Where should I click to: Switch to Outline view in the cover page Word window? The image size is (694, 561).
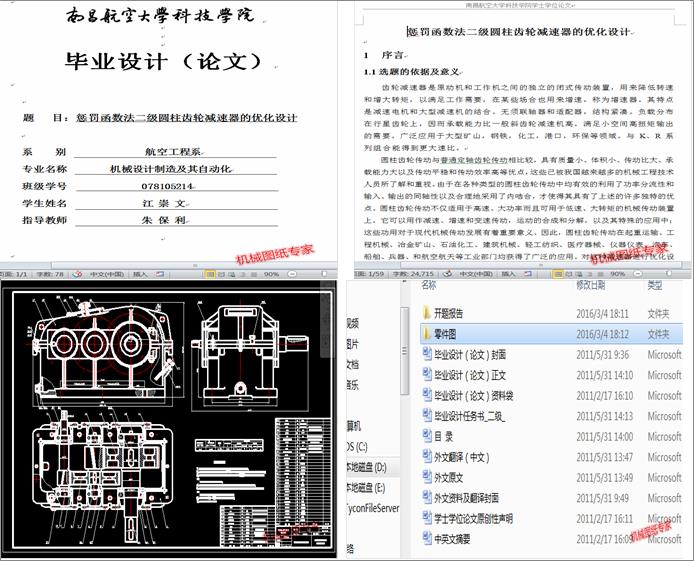pos(243,274)
